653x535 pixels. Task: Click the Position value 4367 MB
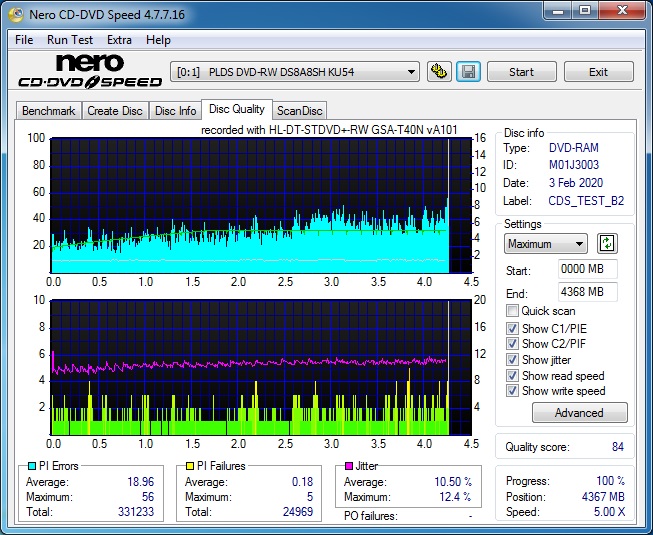pos(603,497)
